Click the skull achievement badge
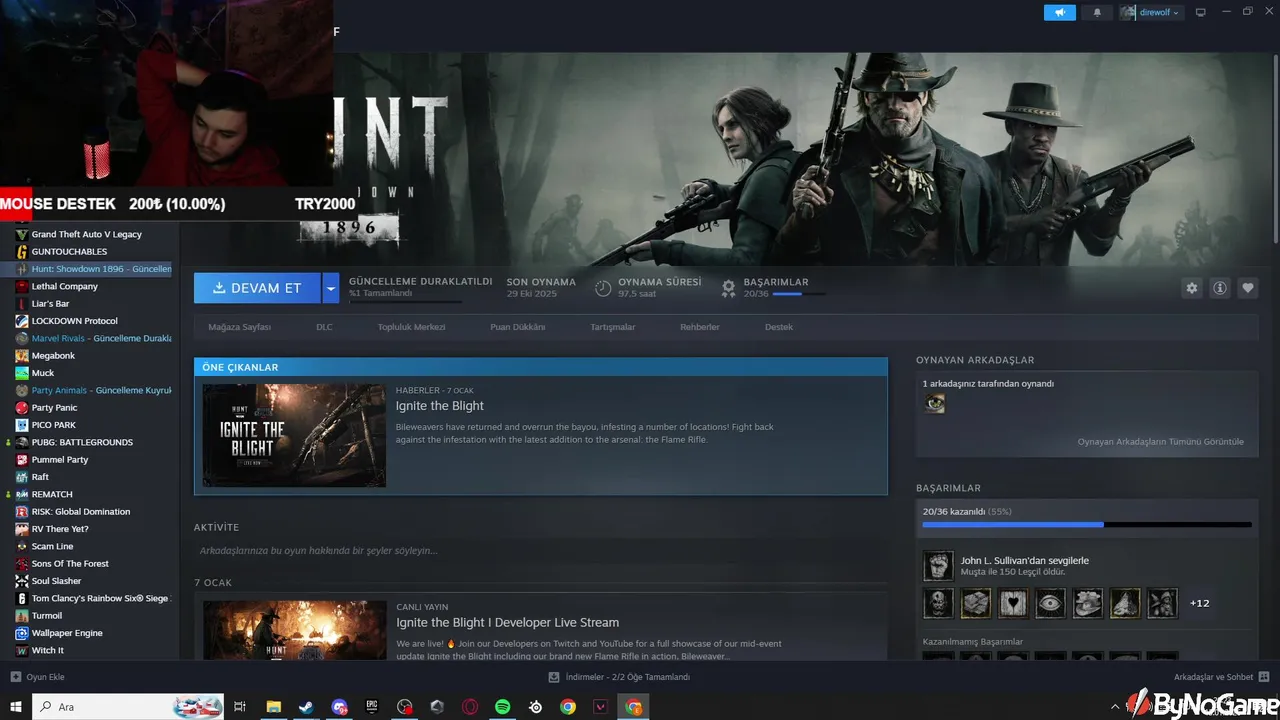 (x=938, y=603)
